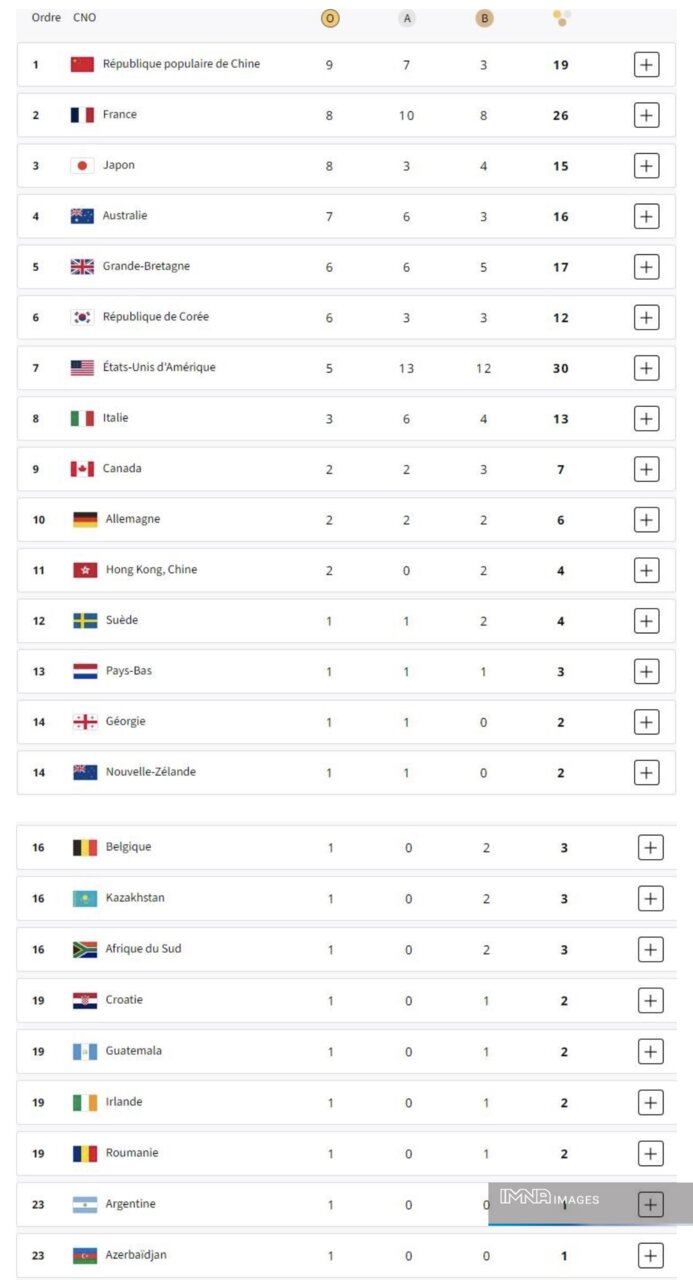Click the France flag icon

pyautogui.click(x=82, y=115)
